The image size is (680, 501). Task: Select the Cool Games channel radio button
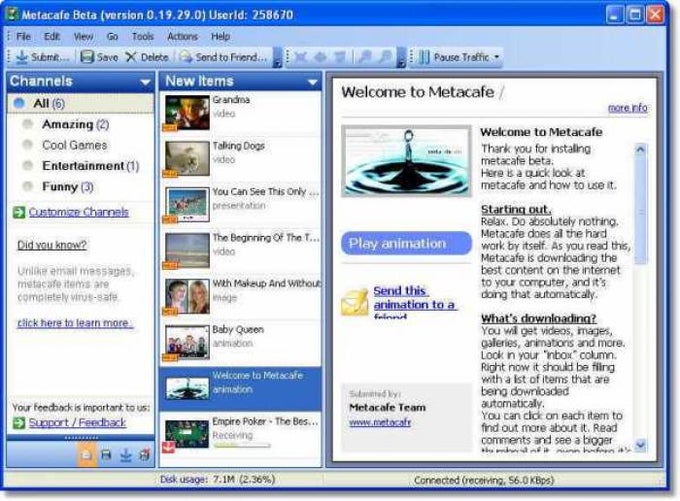pyautogui.click(x=28, y=145)
